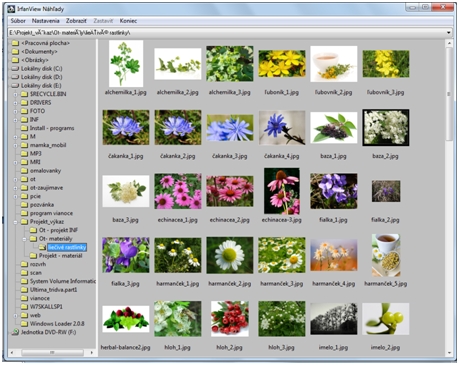The width and height of the screenshot is (459, 365).
Task: Open the folder path dropdown arrow
Action: coord(448,33)
